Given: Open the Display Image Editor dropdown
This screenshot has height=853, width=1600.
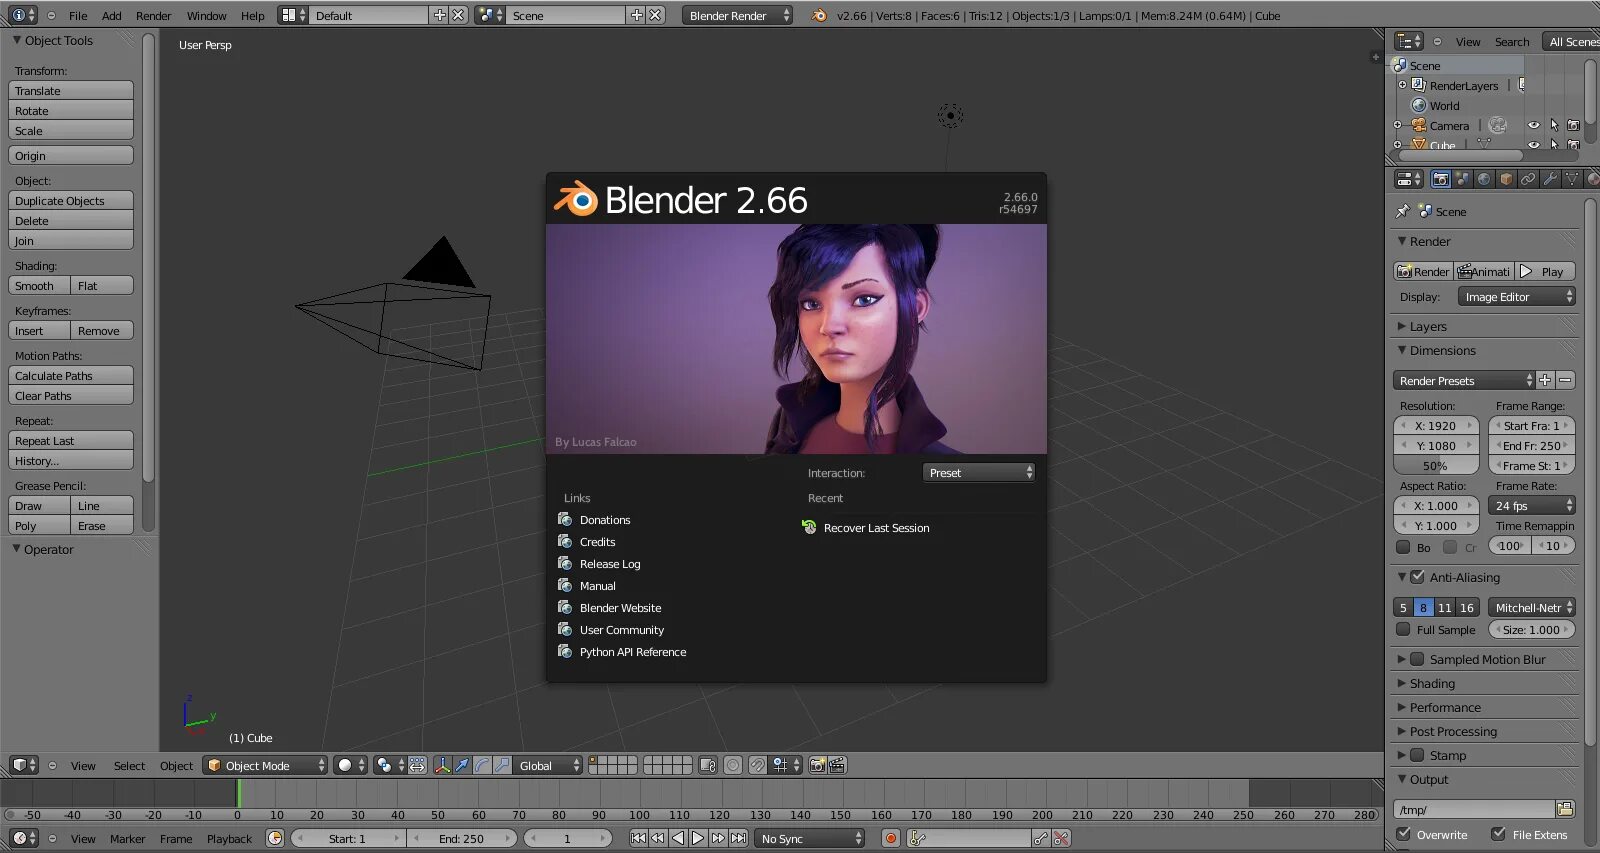Looking at the screenshot, I should pyautogui.click(x=1516, y=296).
